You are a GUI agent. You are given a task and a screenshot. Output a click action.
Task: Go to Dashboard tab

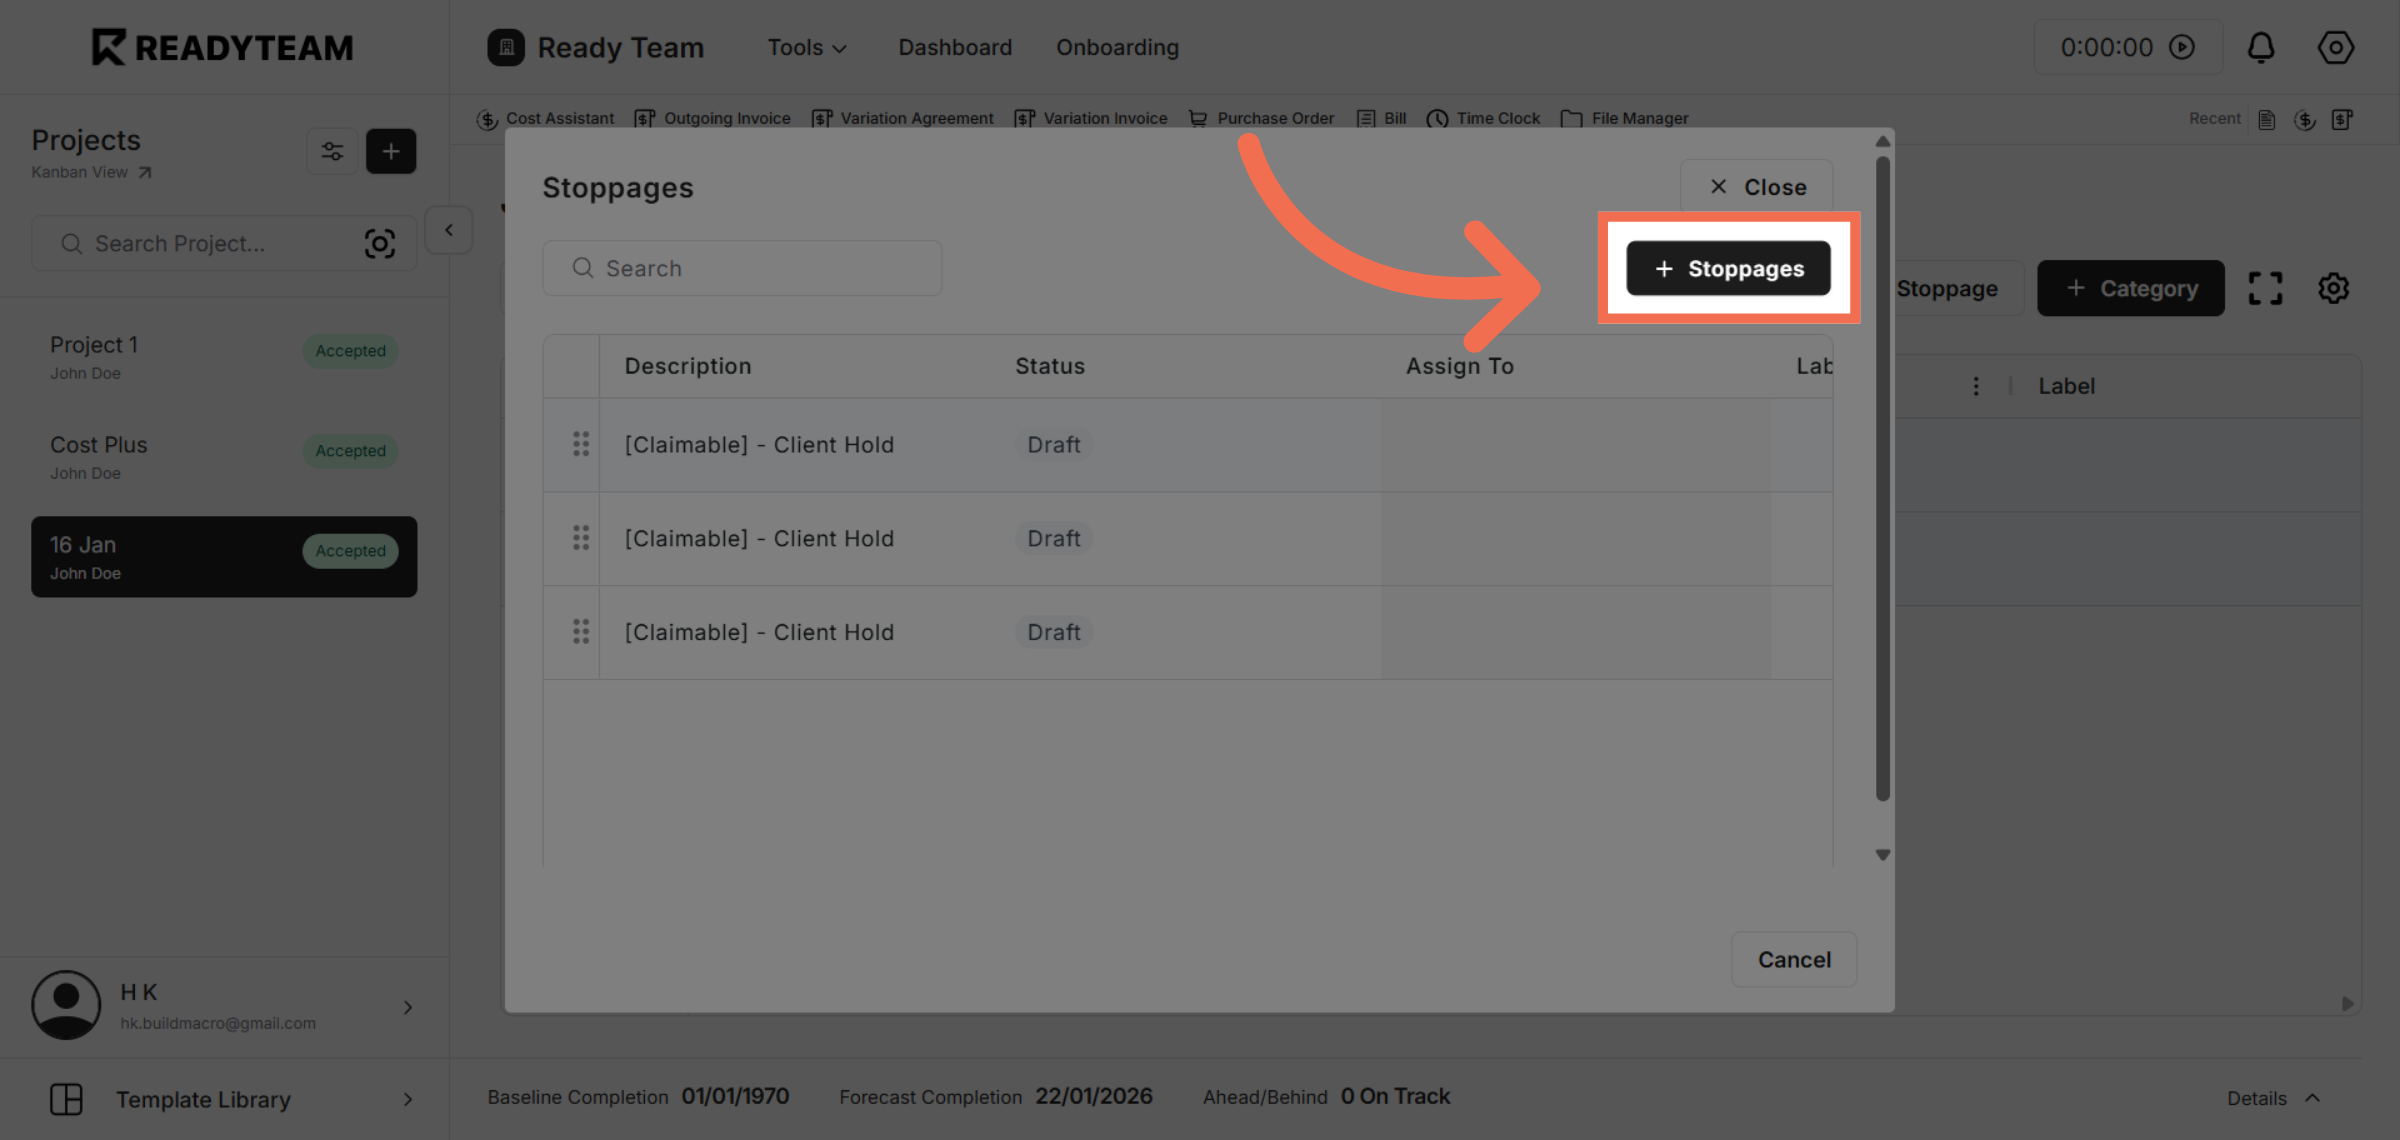pyautogui.click(x=955, y=47)
